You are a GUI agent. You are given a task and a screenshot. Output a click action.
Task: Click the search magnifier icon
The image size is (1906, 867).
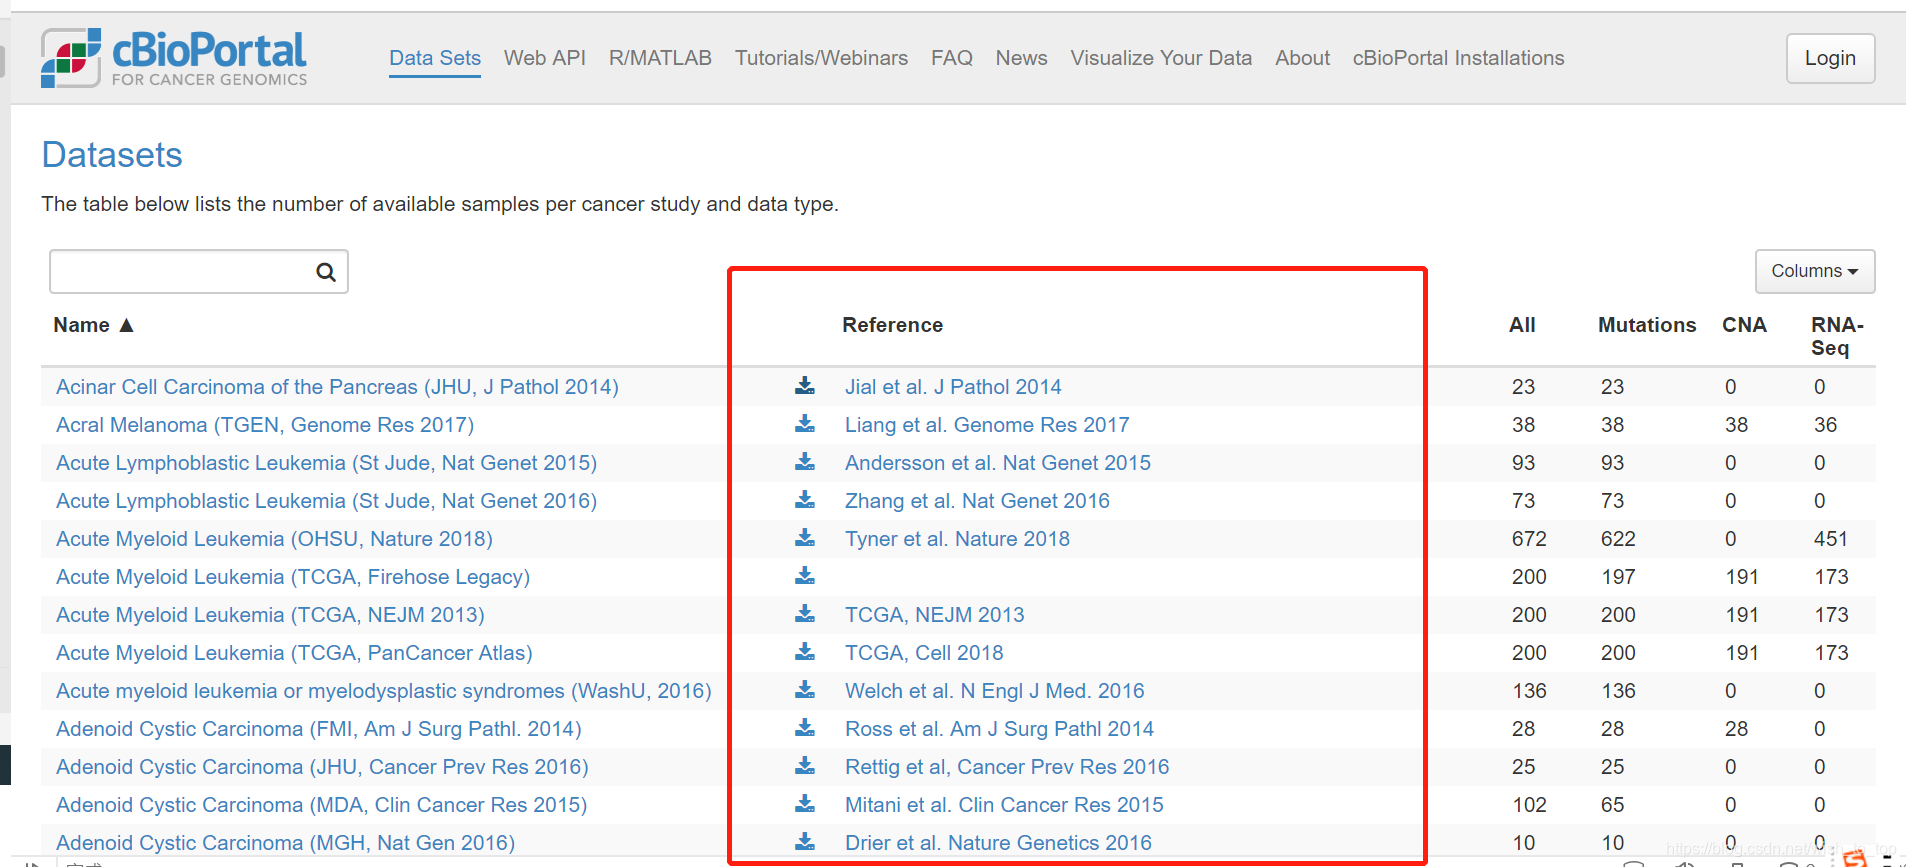(326, 272)
